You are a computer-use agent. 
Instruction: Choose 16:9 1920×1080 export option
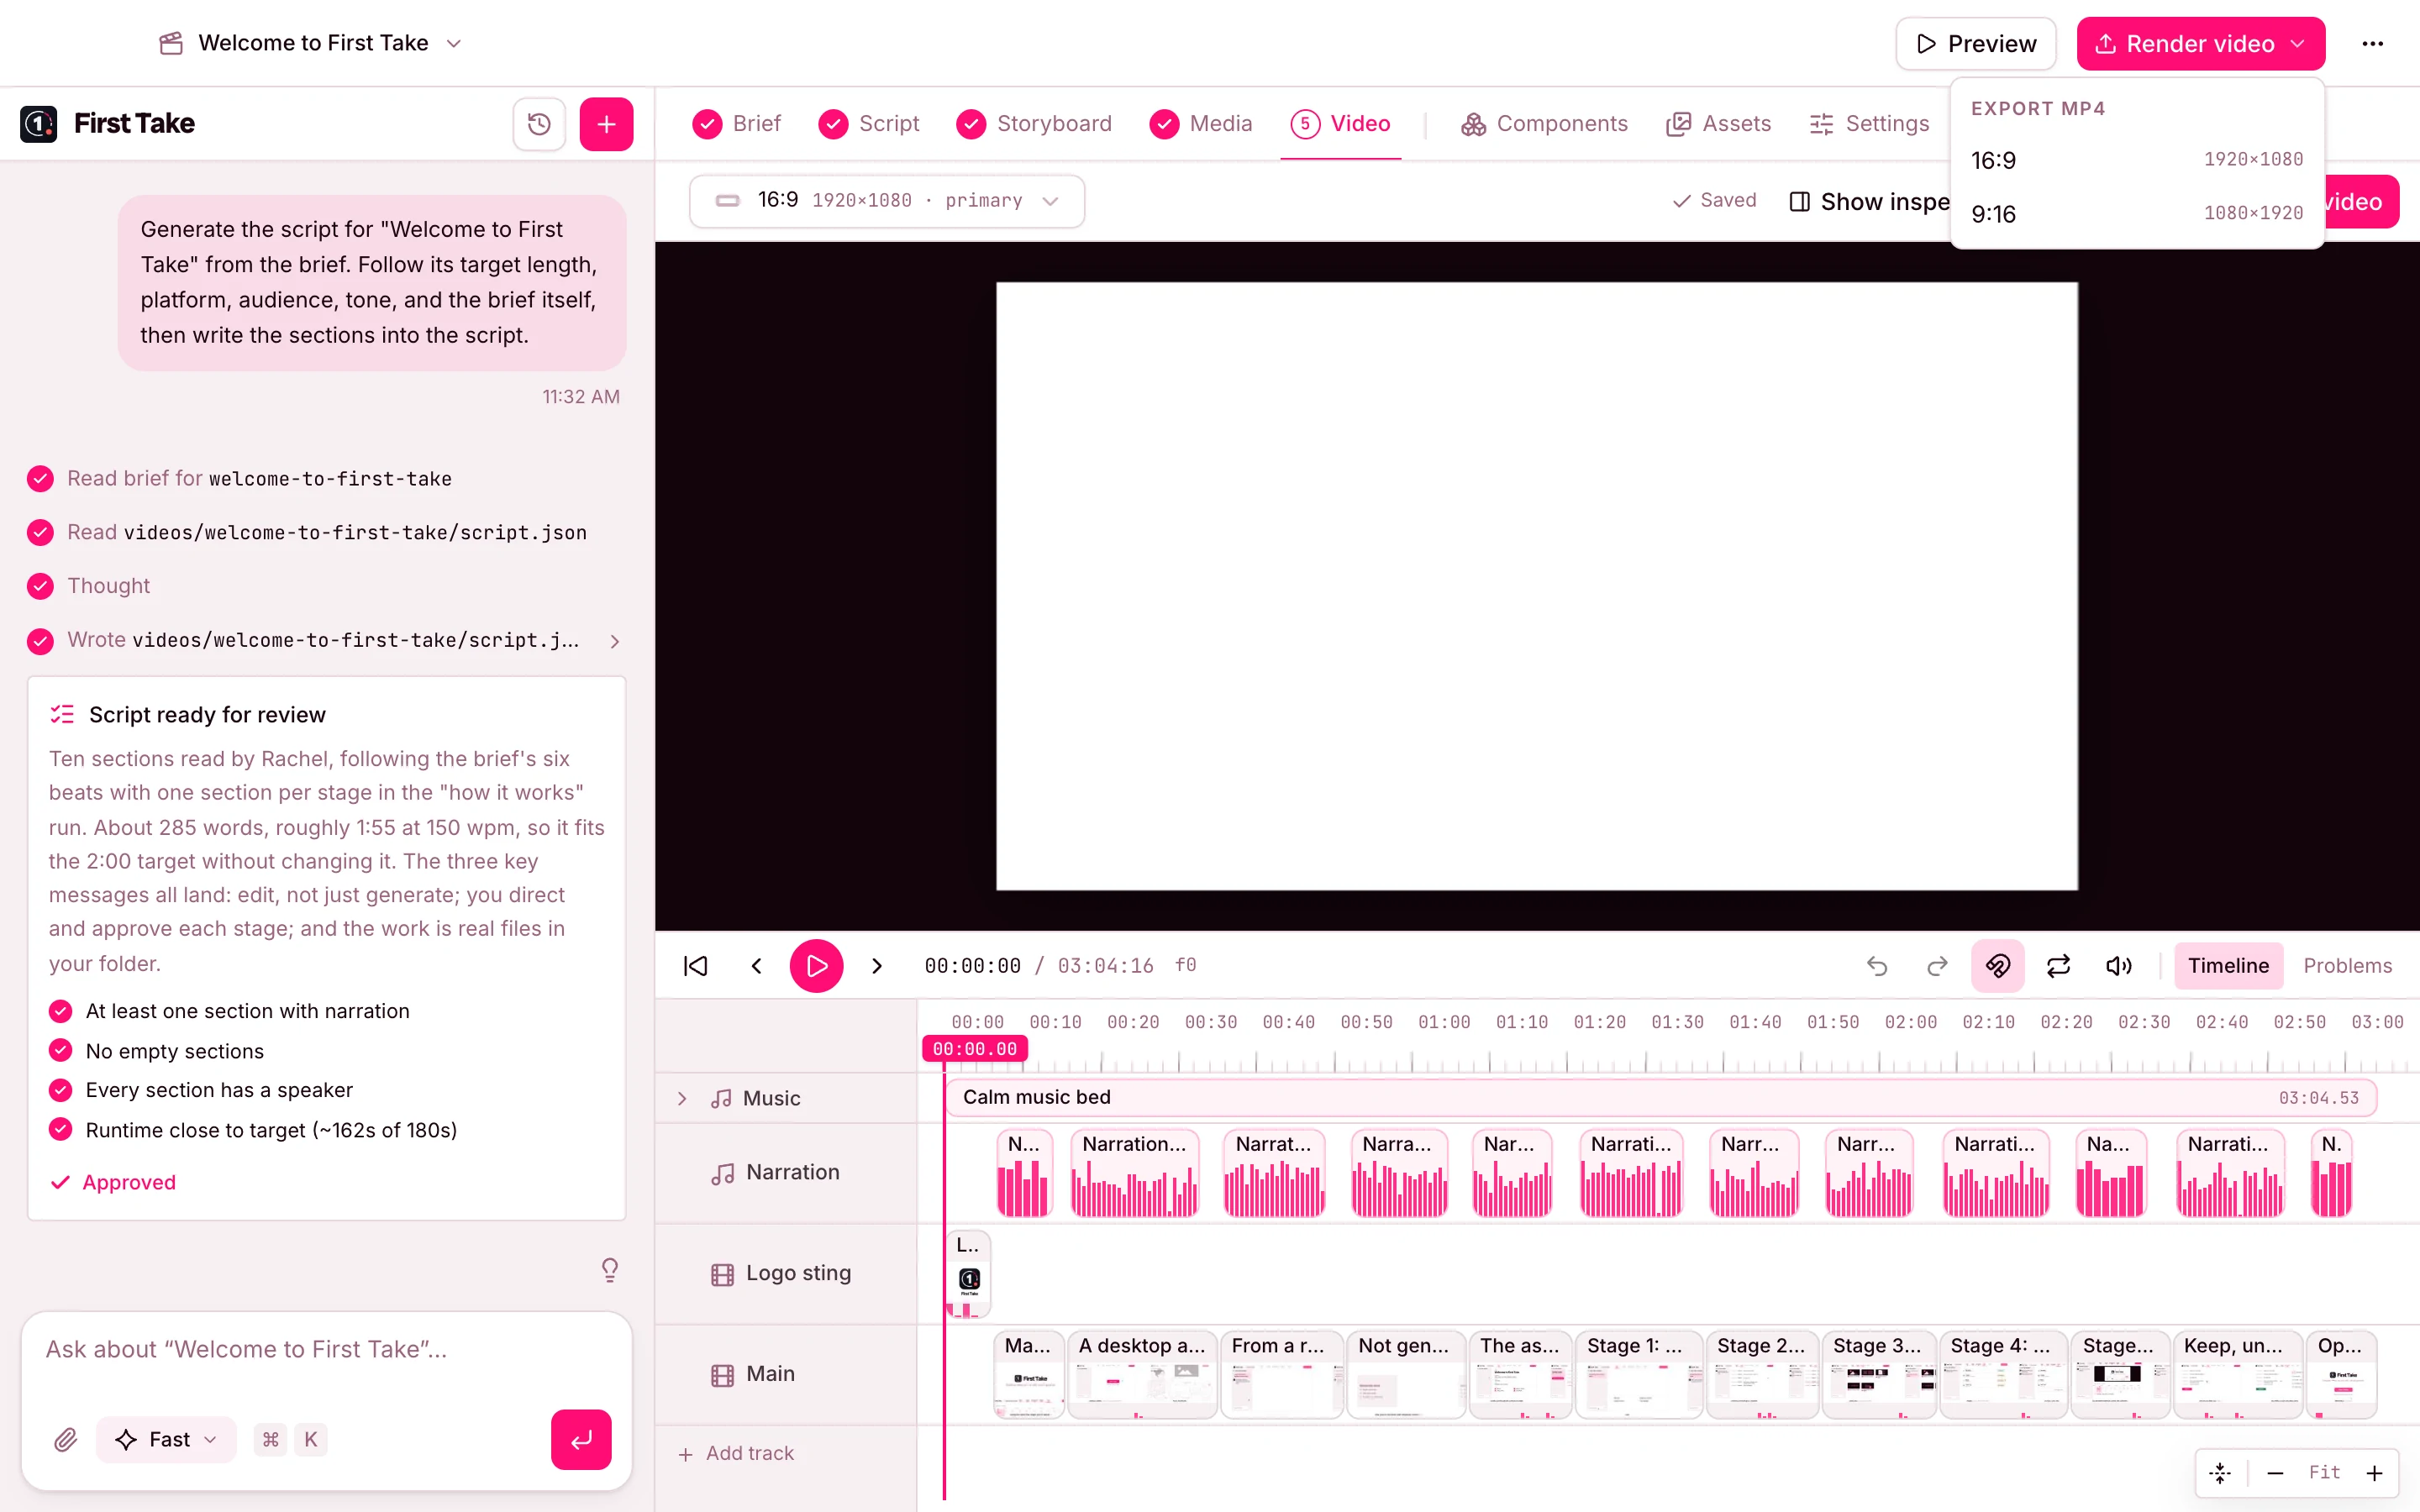coord(2136,160)
